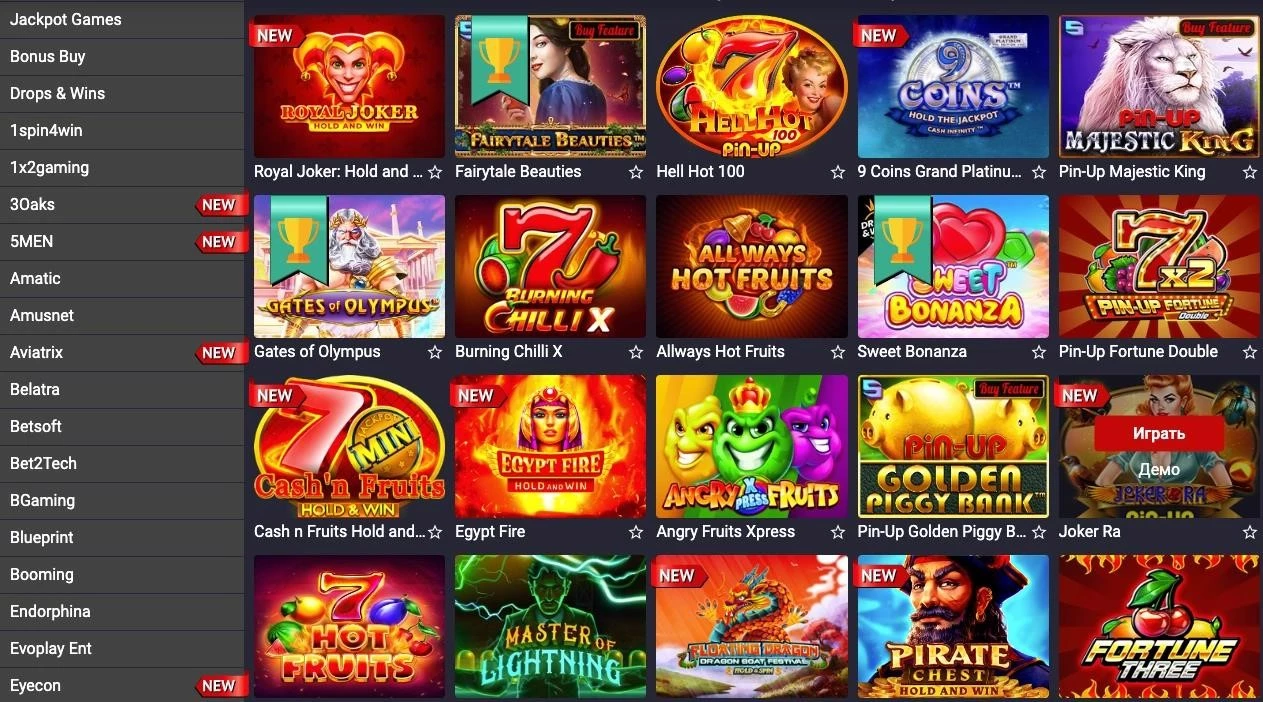Star the Hell Hot 100 game

tap(838, 172)
